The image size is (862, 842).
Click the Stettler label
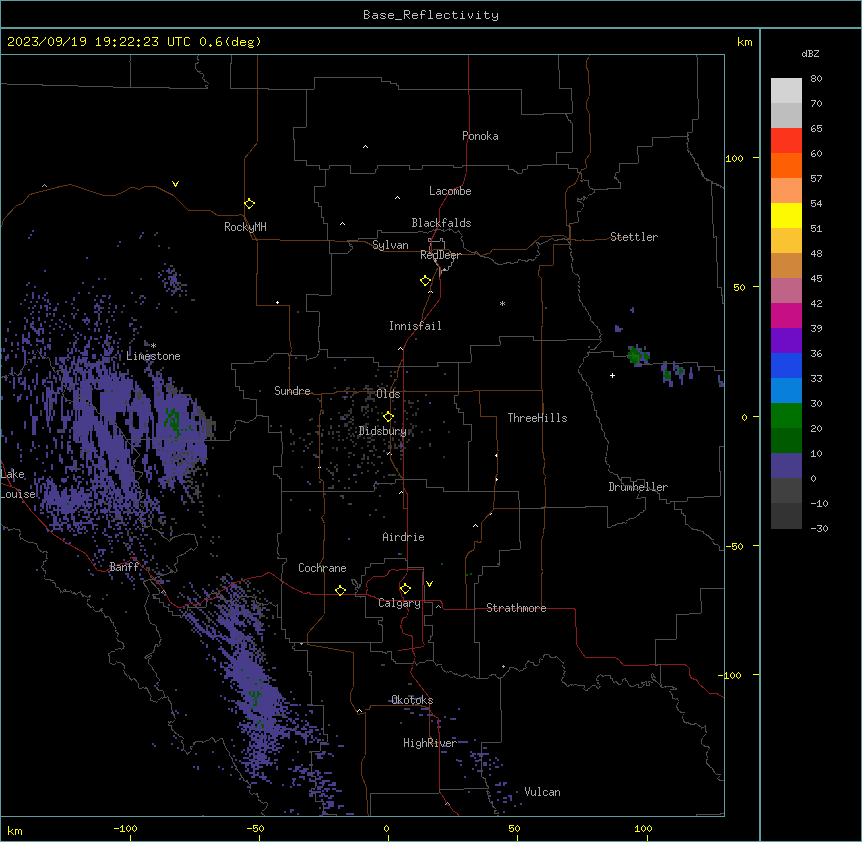pos(634,237)
